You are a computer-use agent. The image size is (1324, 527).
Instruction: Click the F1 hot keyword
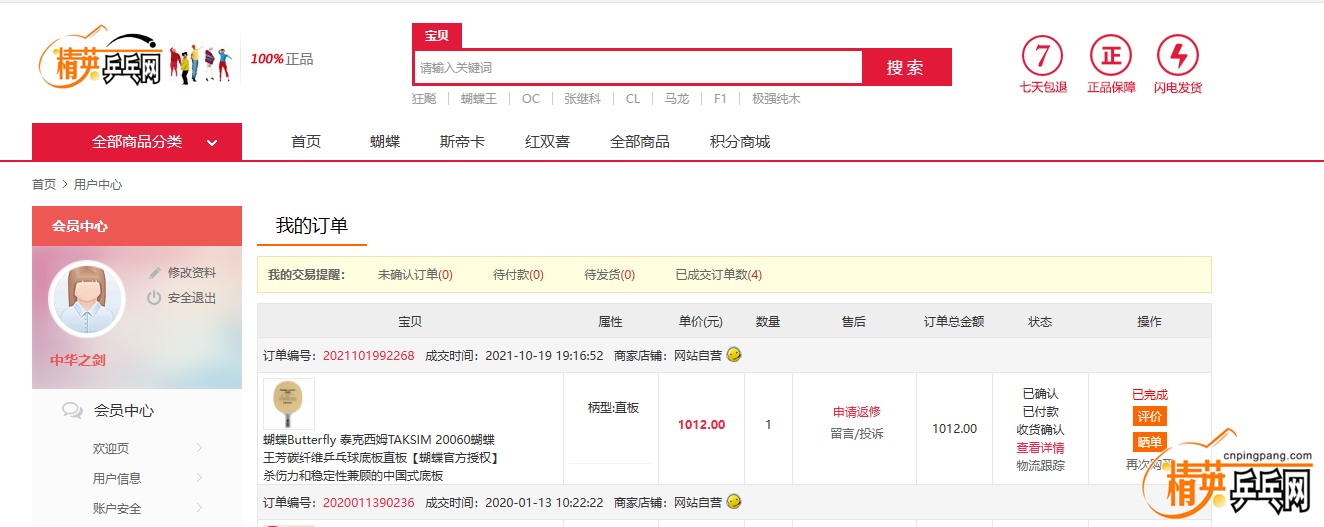(720, 99)
